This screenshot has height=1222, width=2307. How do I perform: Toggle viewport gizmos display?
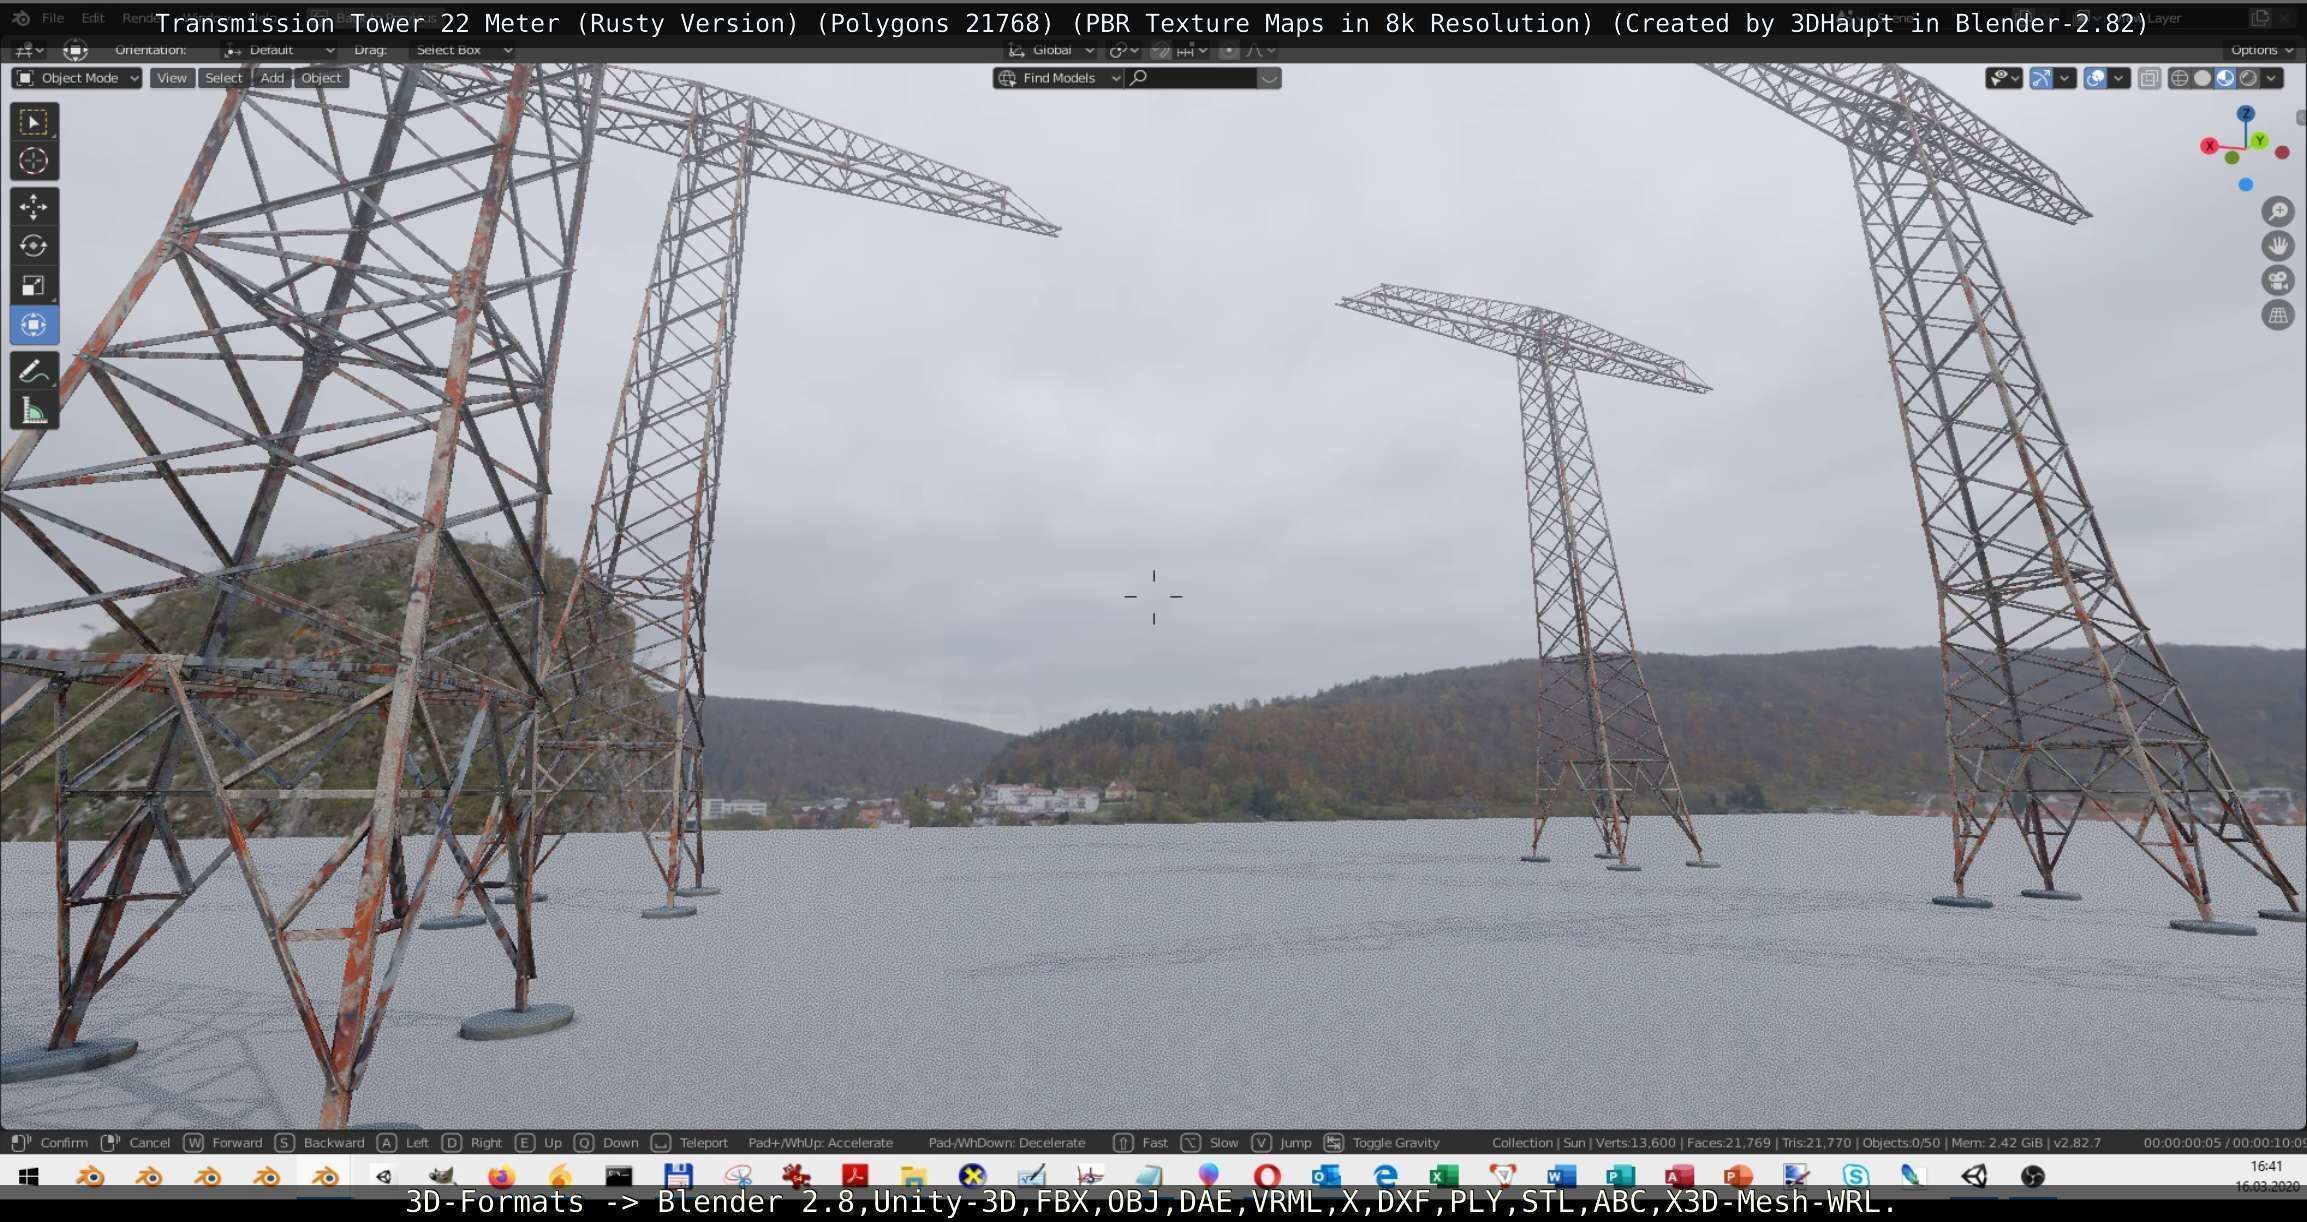click(x=2042, y=78)
